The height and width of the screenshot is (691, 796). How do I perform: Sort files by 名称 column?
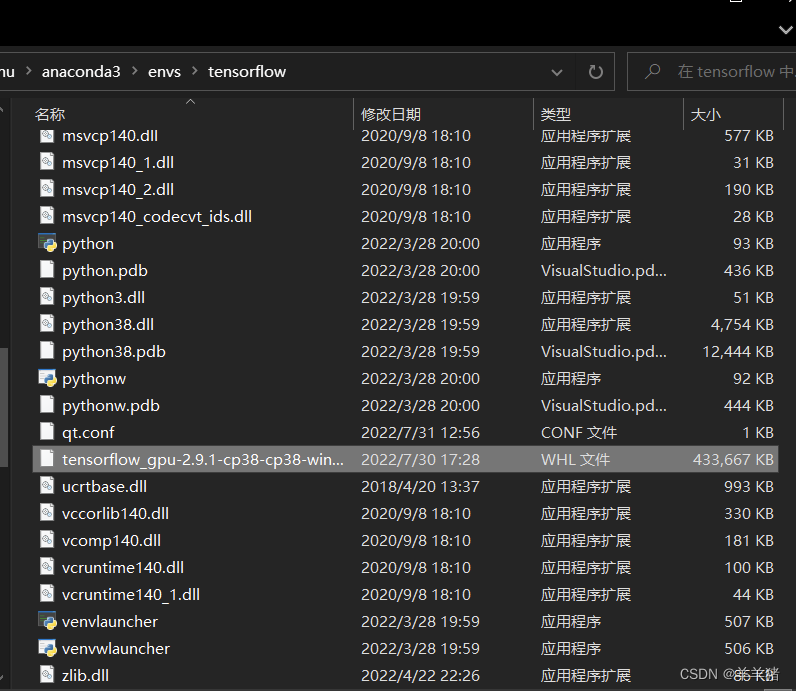pyautogui.click(x=50, y=114)
